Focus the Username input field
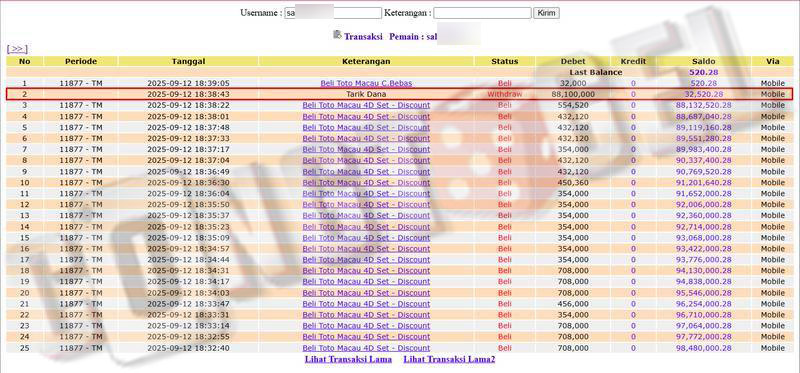 333,13
